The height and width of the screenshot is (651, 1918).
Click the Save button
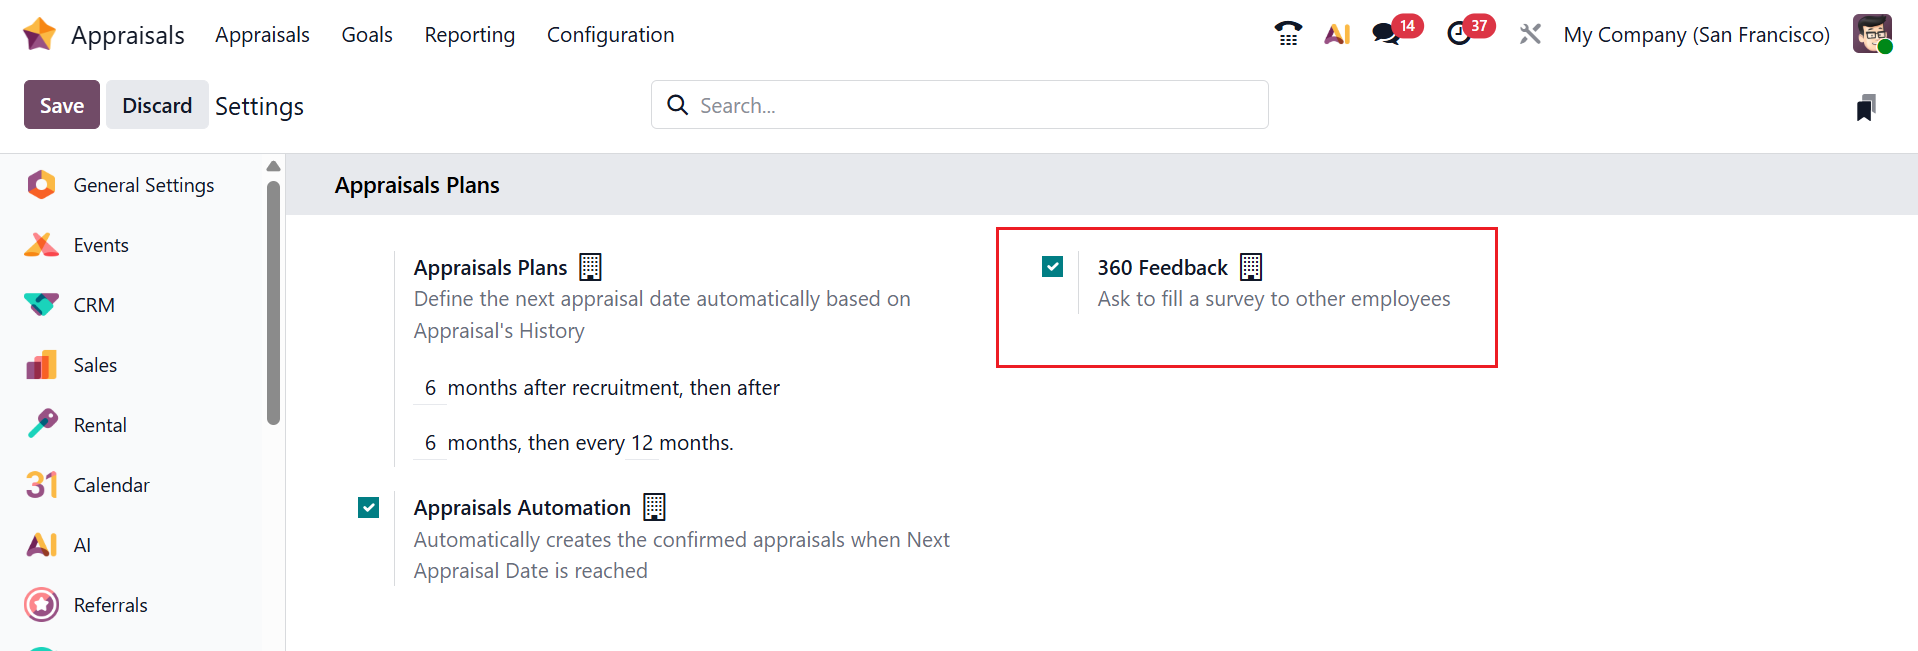point(62,105)
